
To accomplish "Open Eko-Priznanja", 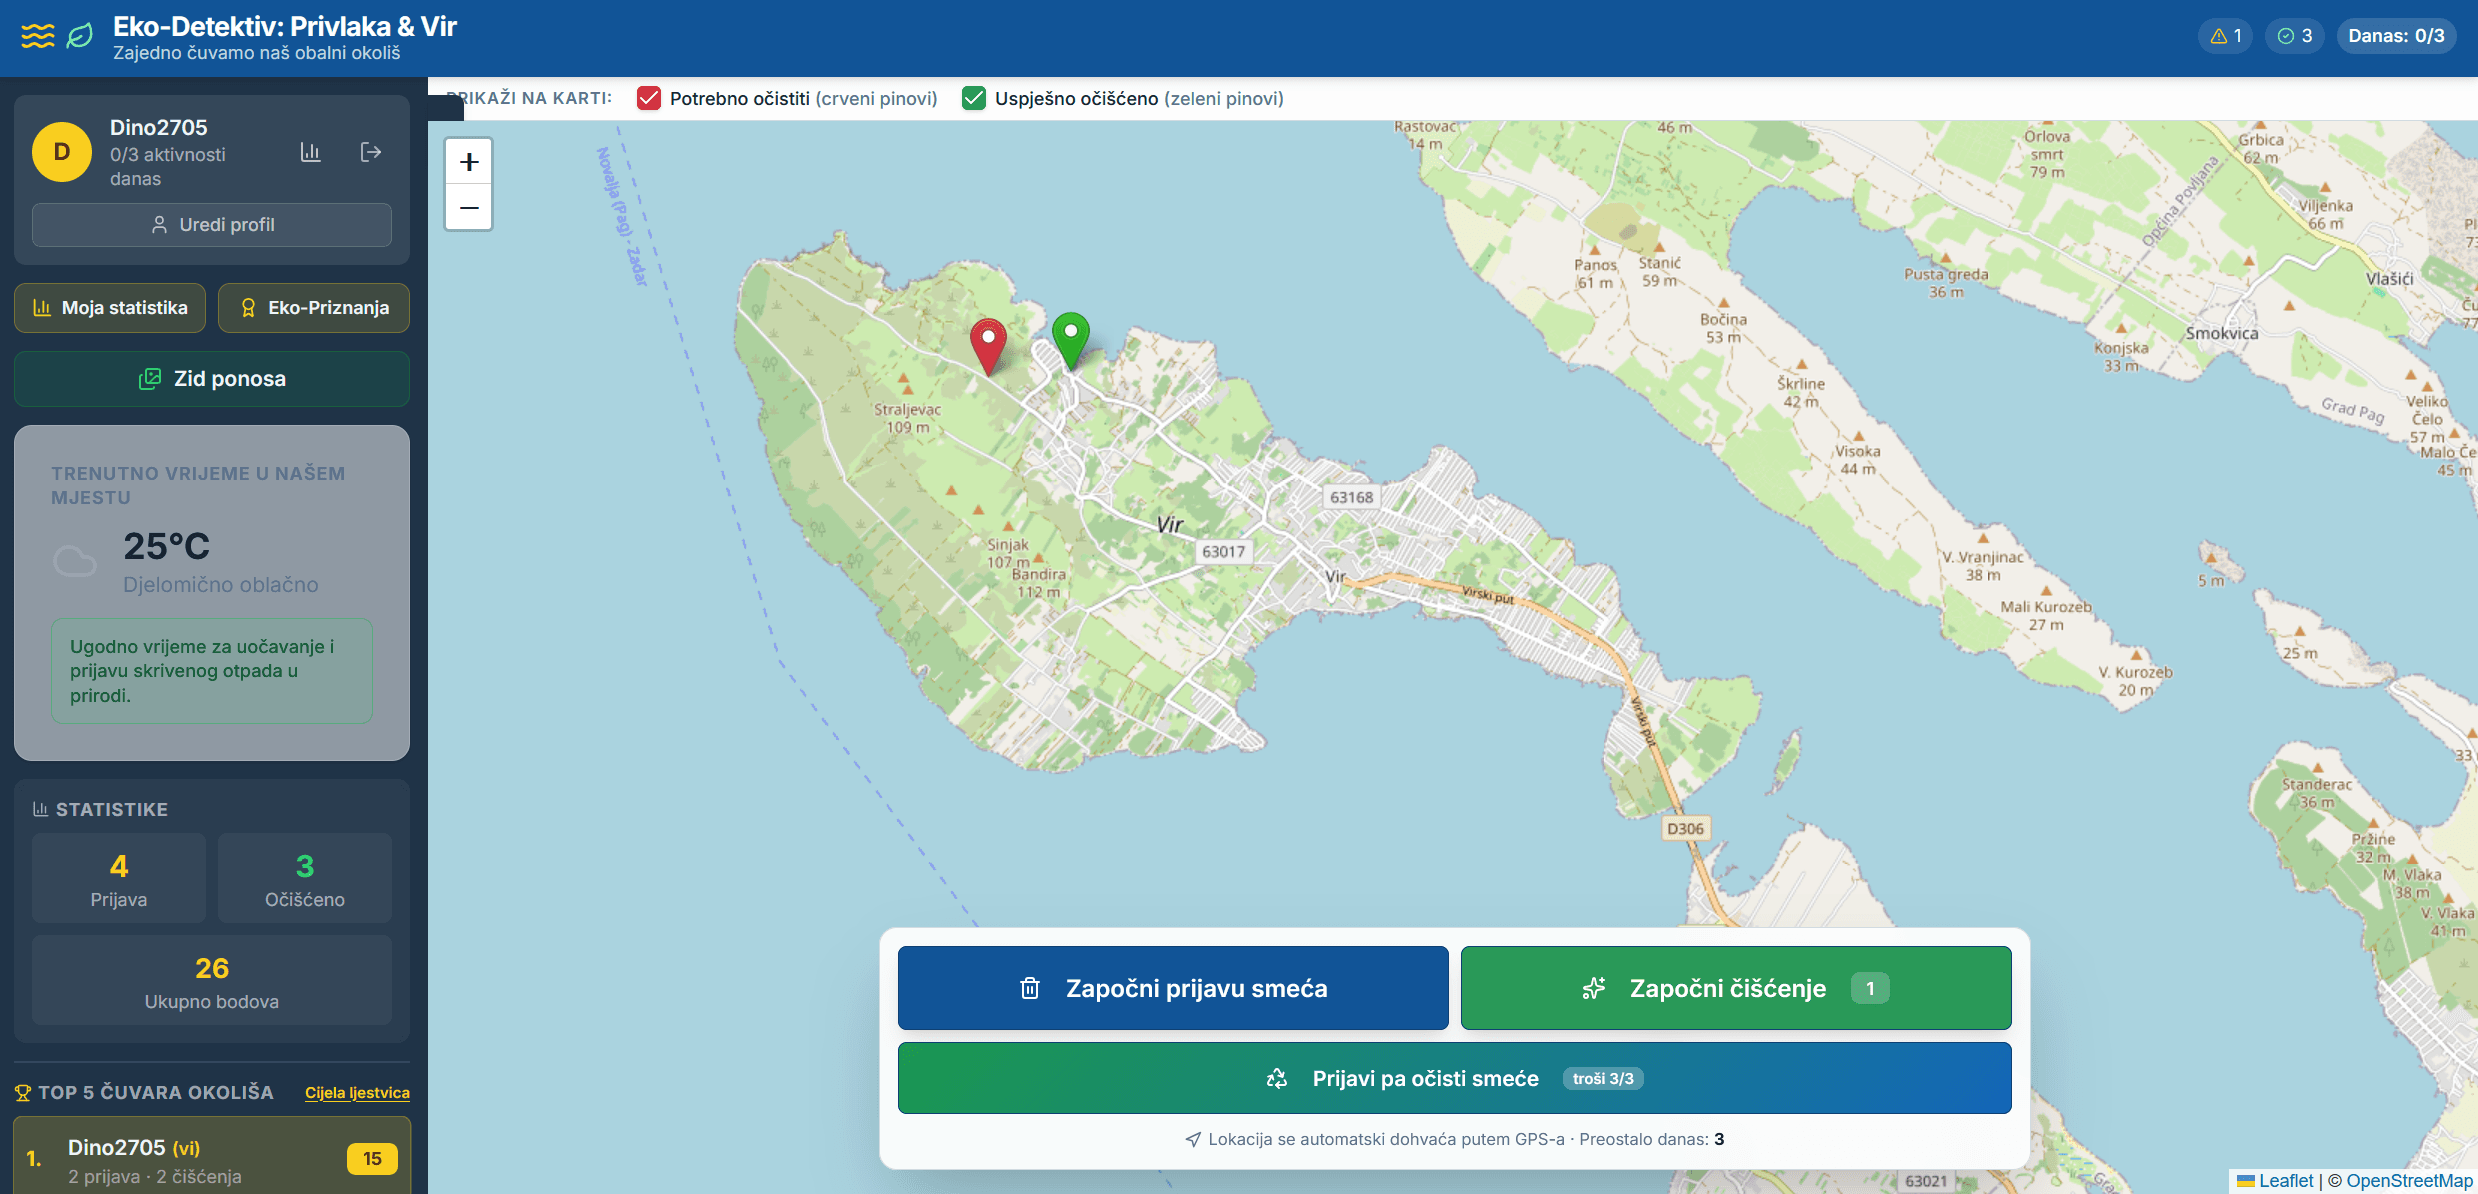I will (x=314, y=308).
